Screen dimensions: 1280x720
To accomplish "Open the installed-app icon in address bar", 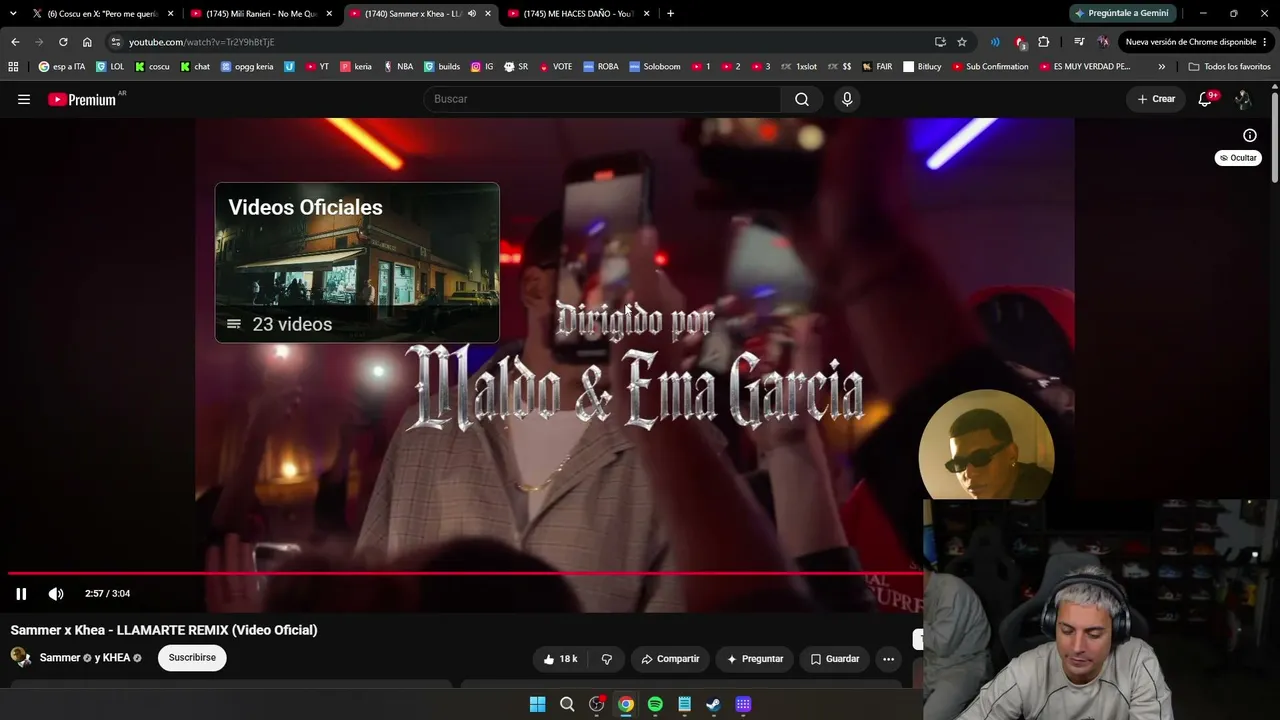I will (x=940, y=42).
